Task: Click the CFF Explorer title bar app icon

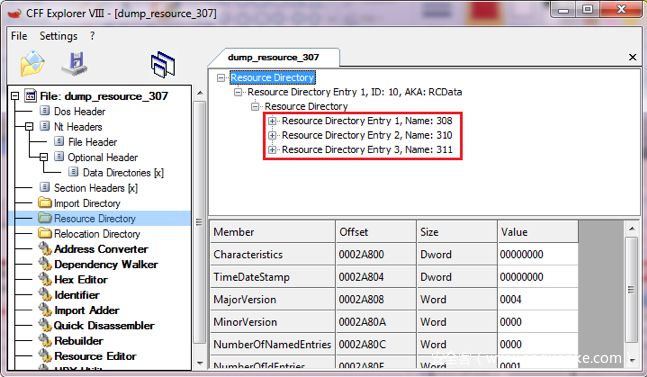Action: point(14,13)
